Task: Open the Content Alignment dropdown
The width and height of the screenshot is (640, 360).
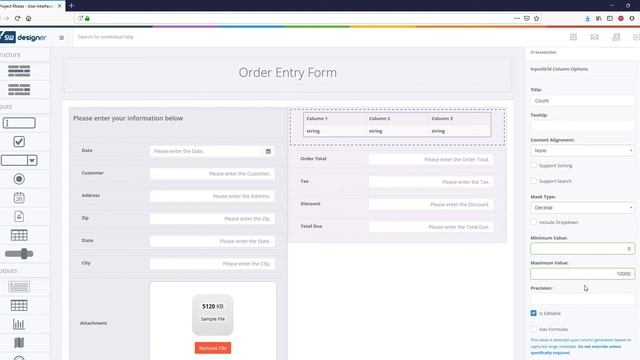Action: coord(582,151)
